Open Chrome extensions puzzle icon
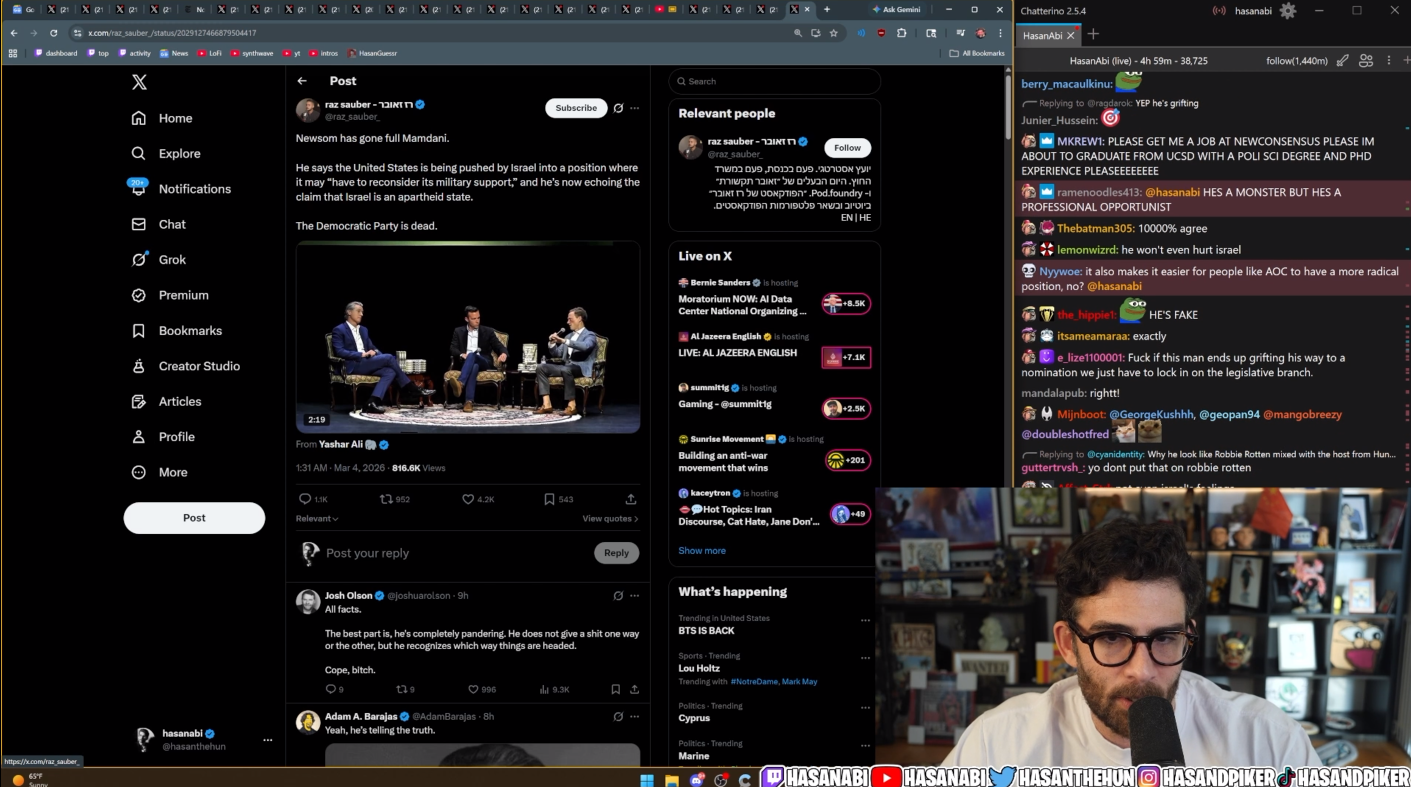The width and height of the screenshot is (1411, 787). pyautogui.click(x=902, y=33)
